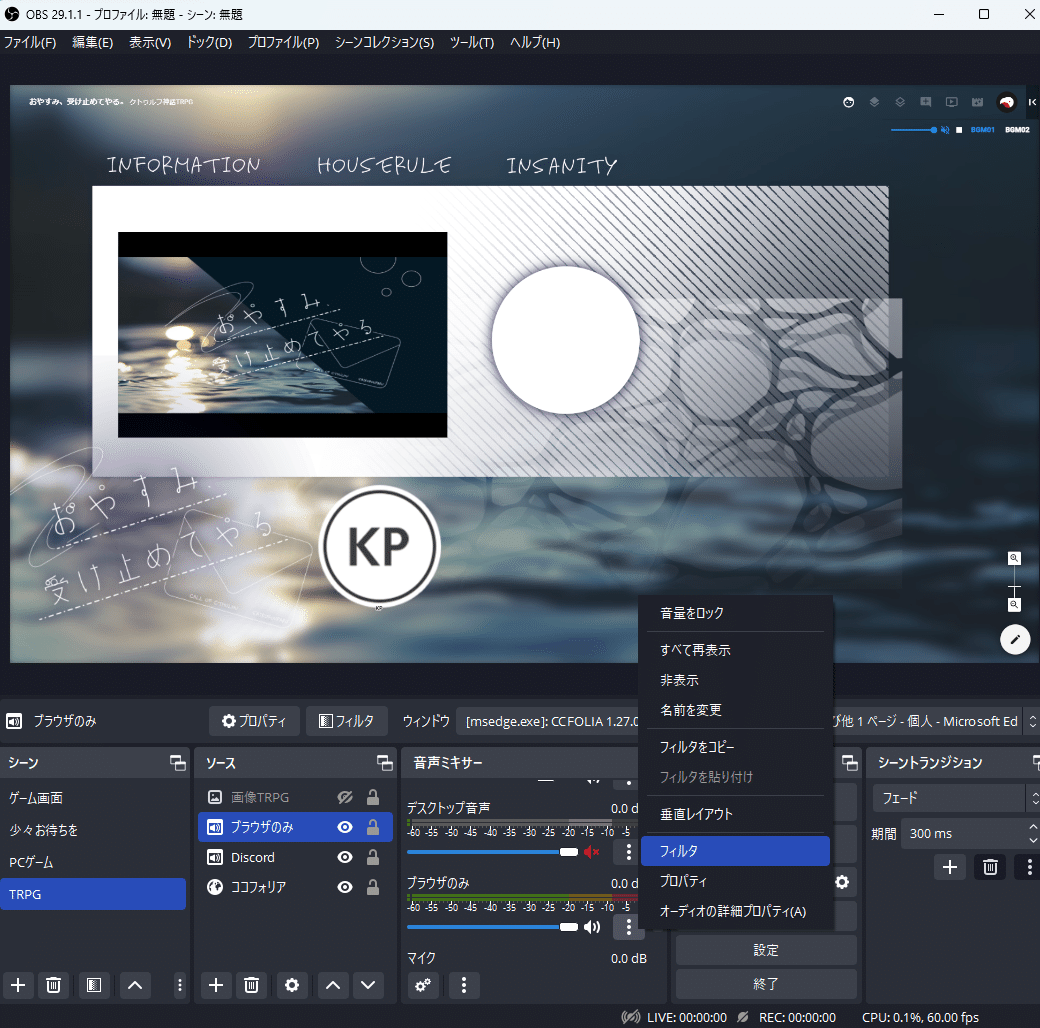Click 終了 button in Controls
Image resolution: width=1040 pixels, height=1028 pixels.
tap(766, 984)
